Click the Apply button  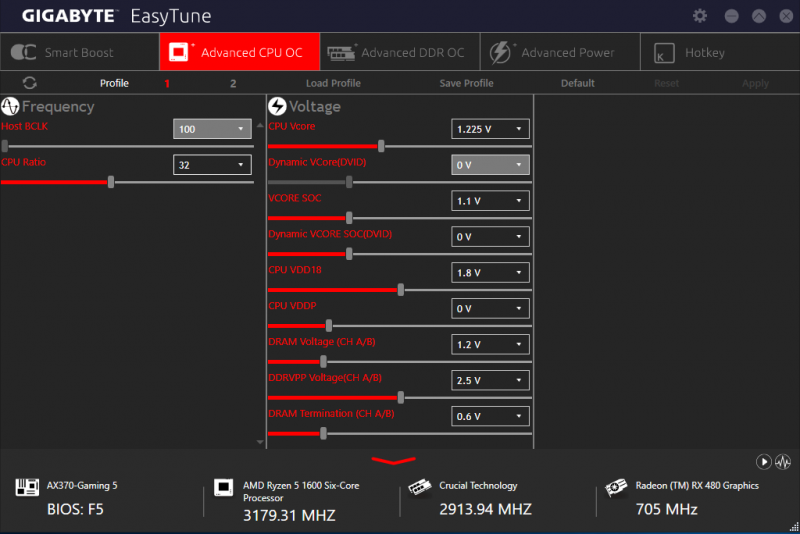tap(755, 83)
